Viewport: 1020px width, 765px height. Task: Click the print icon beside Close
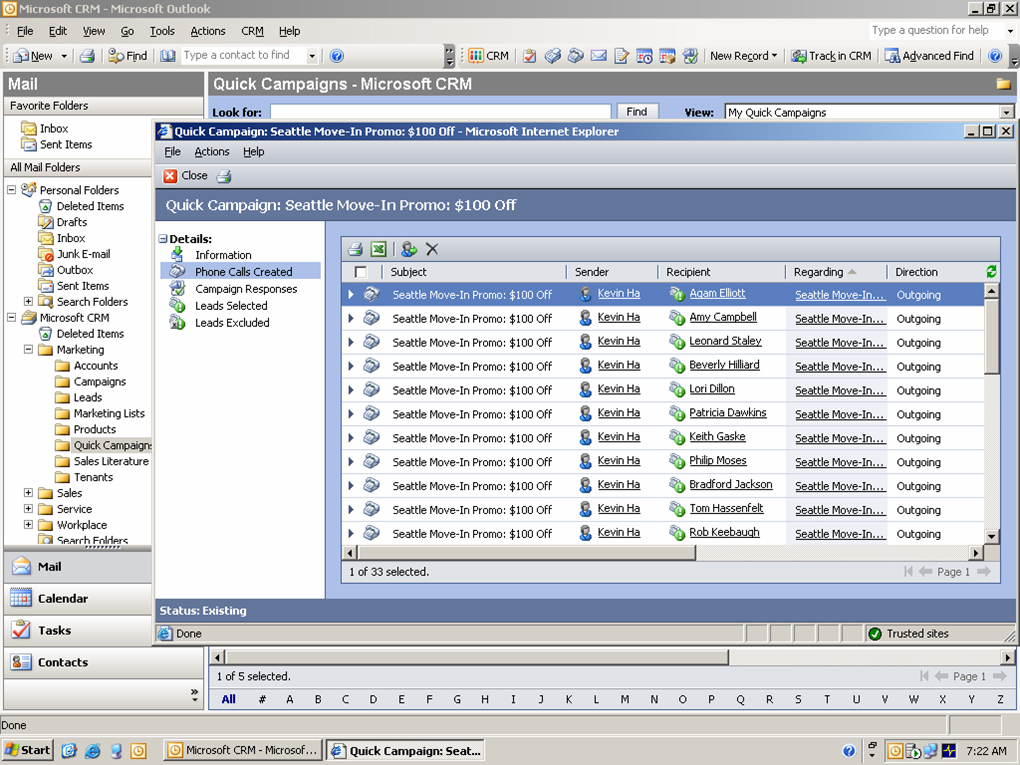click(x=224, y=176)
